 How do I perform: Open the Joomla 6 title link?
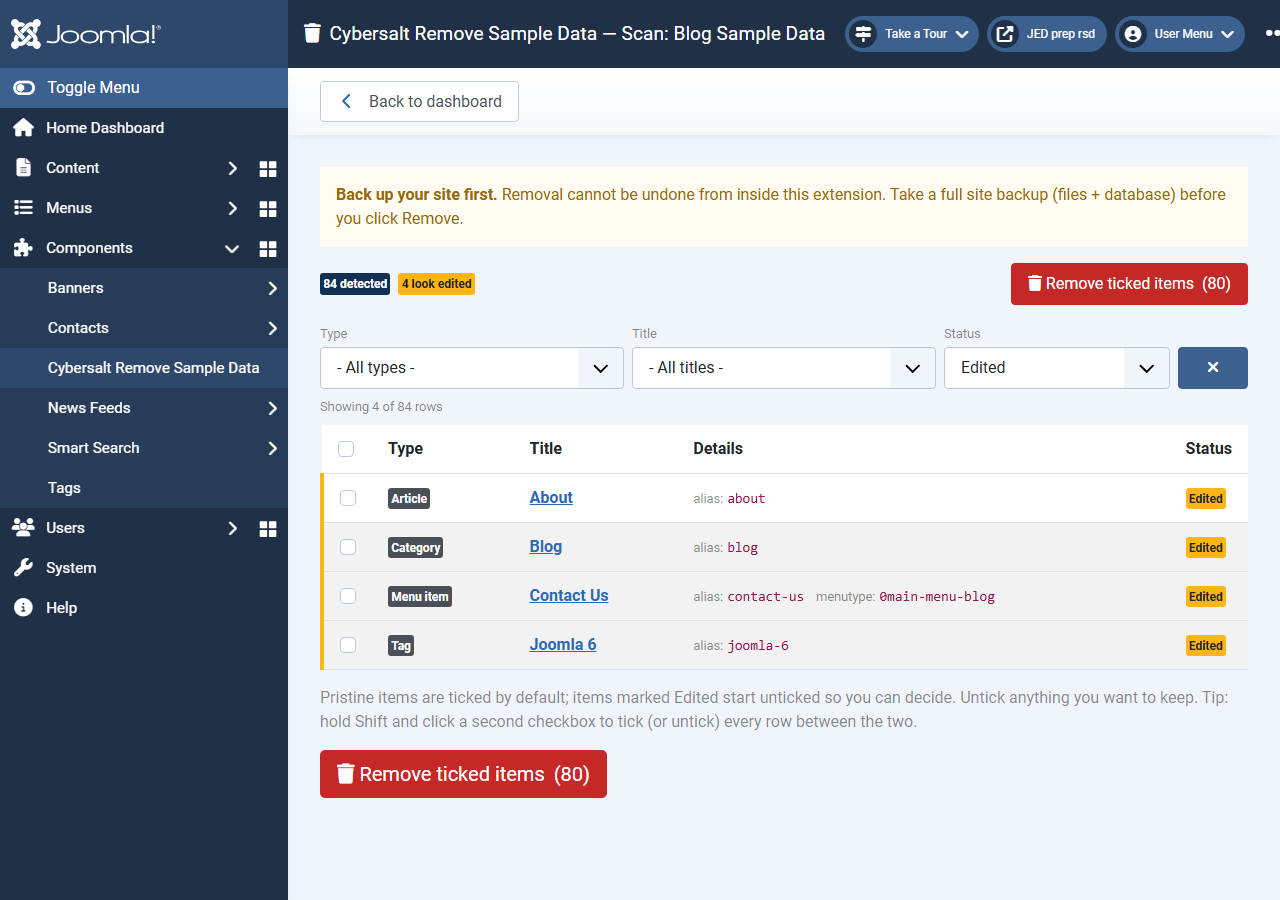(x=563, y=645)
